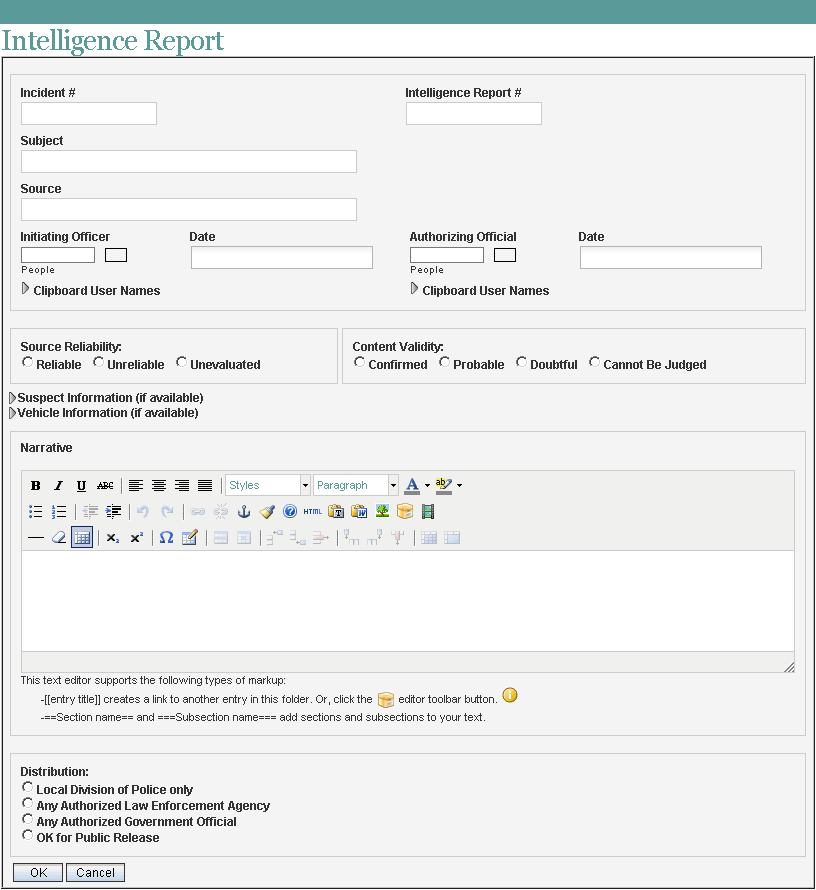816x890 pixels.
Task: Open the Paragraph format dropdown
Action: coord(356,485)
